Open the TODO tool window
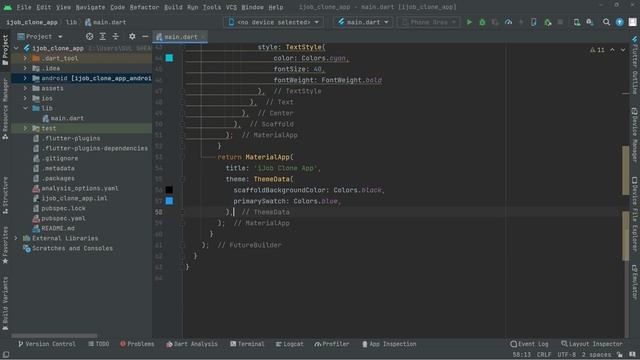 coord(99,344)
